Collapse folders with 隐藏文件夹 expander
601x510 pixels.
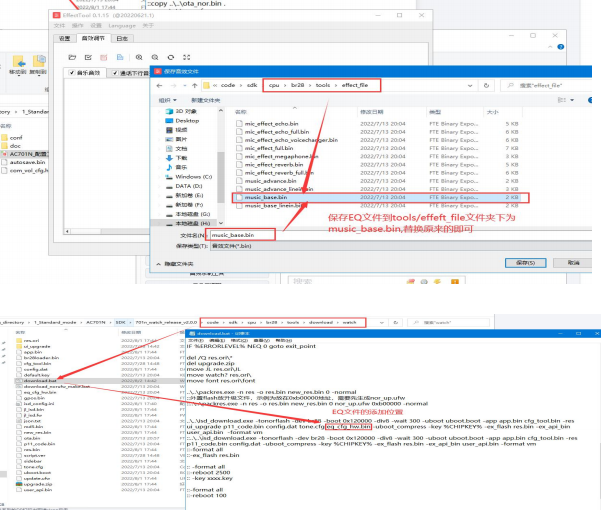[175, 264]
